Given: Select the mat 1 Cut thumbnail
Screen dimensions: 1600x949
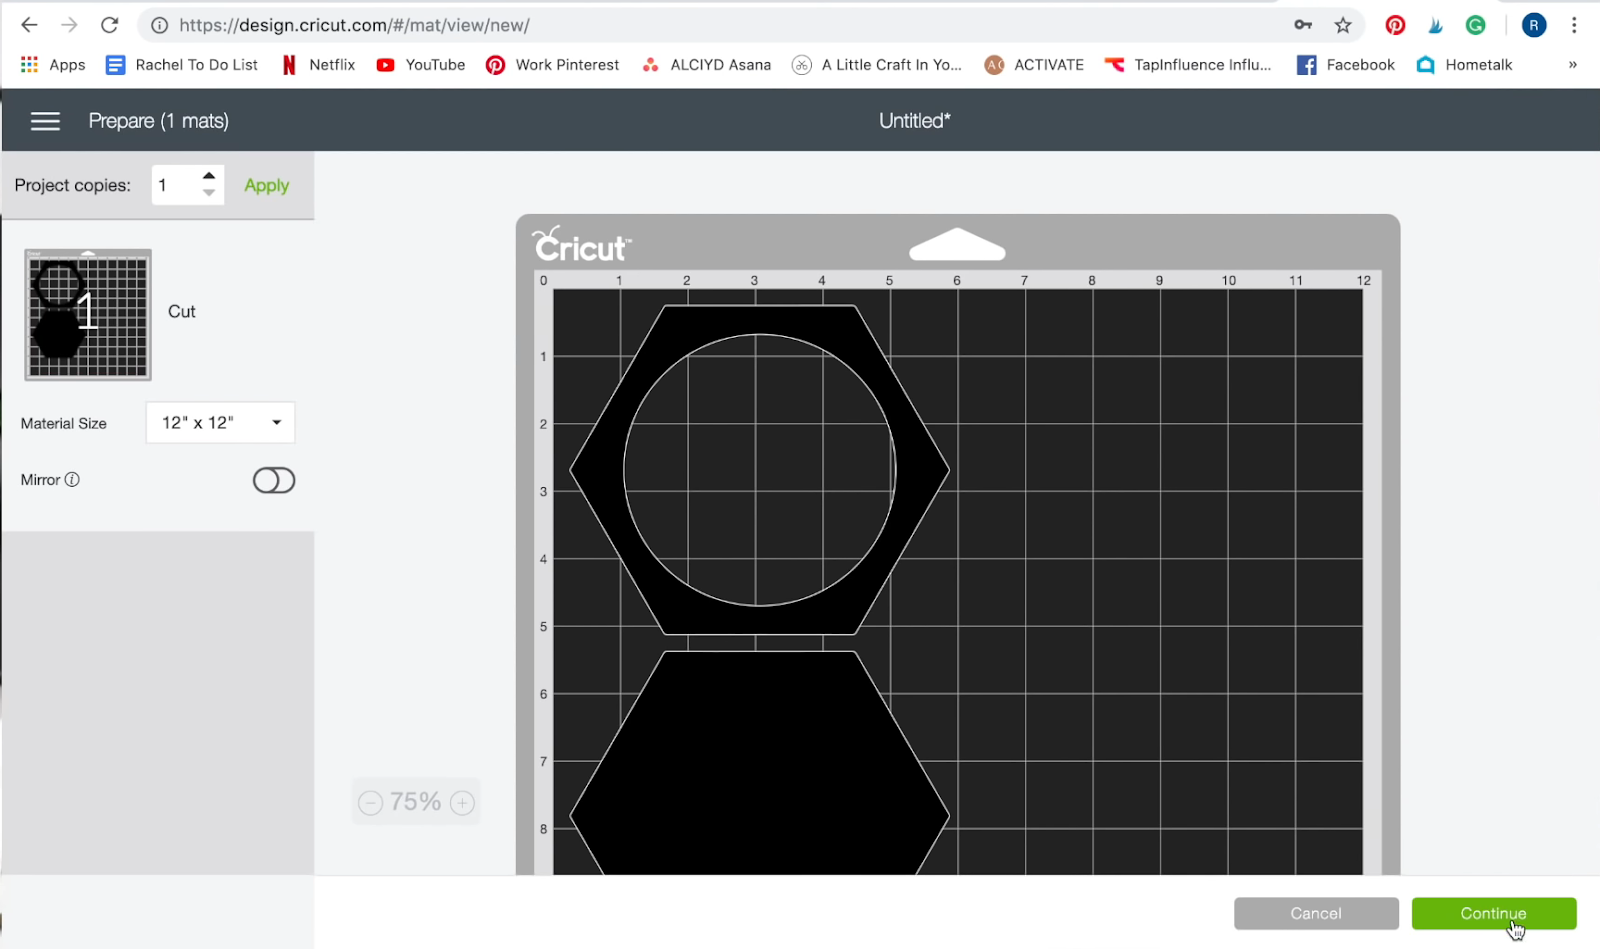Looking at the screenshot, I should (x=88, y=315).
